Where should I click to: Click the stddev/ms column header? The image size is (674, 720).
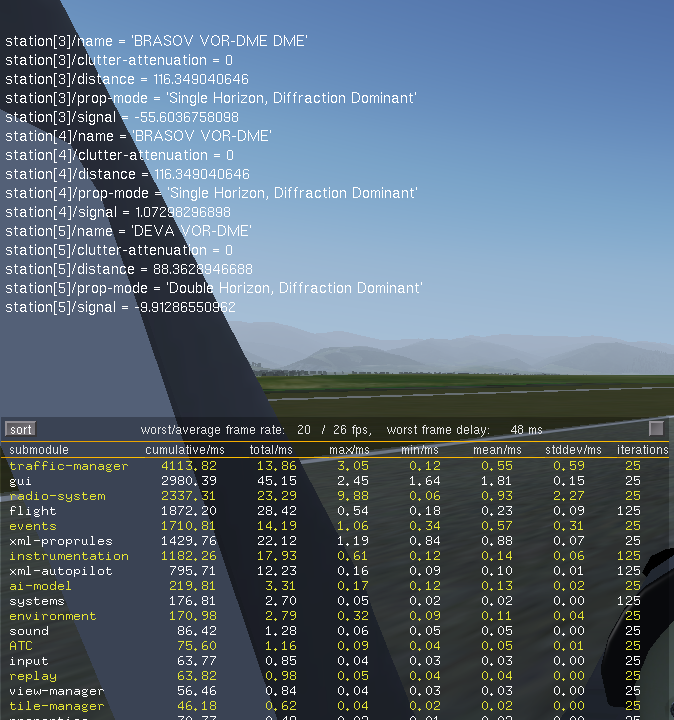[x=574, y=450]
